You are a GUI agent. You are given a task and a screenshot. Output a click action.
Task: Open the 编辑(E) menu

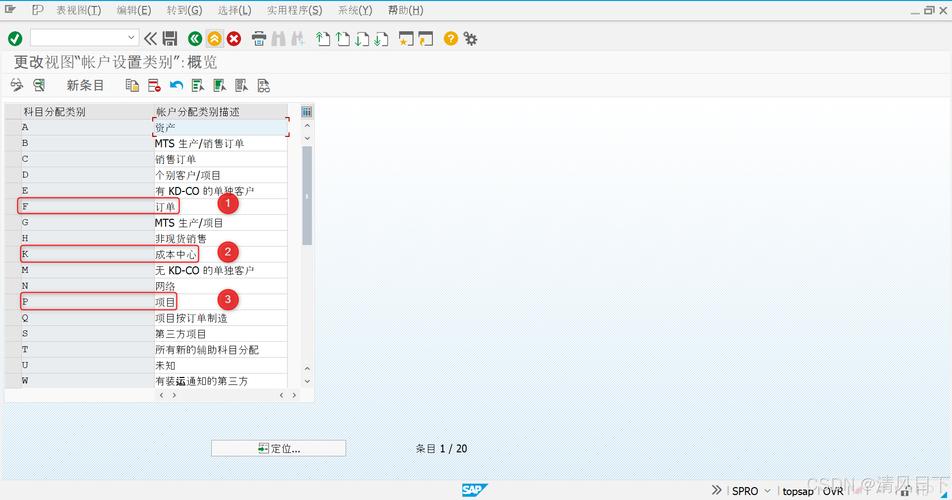pos(134,10)
